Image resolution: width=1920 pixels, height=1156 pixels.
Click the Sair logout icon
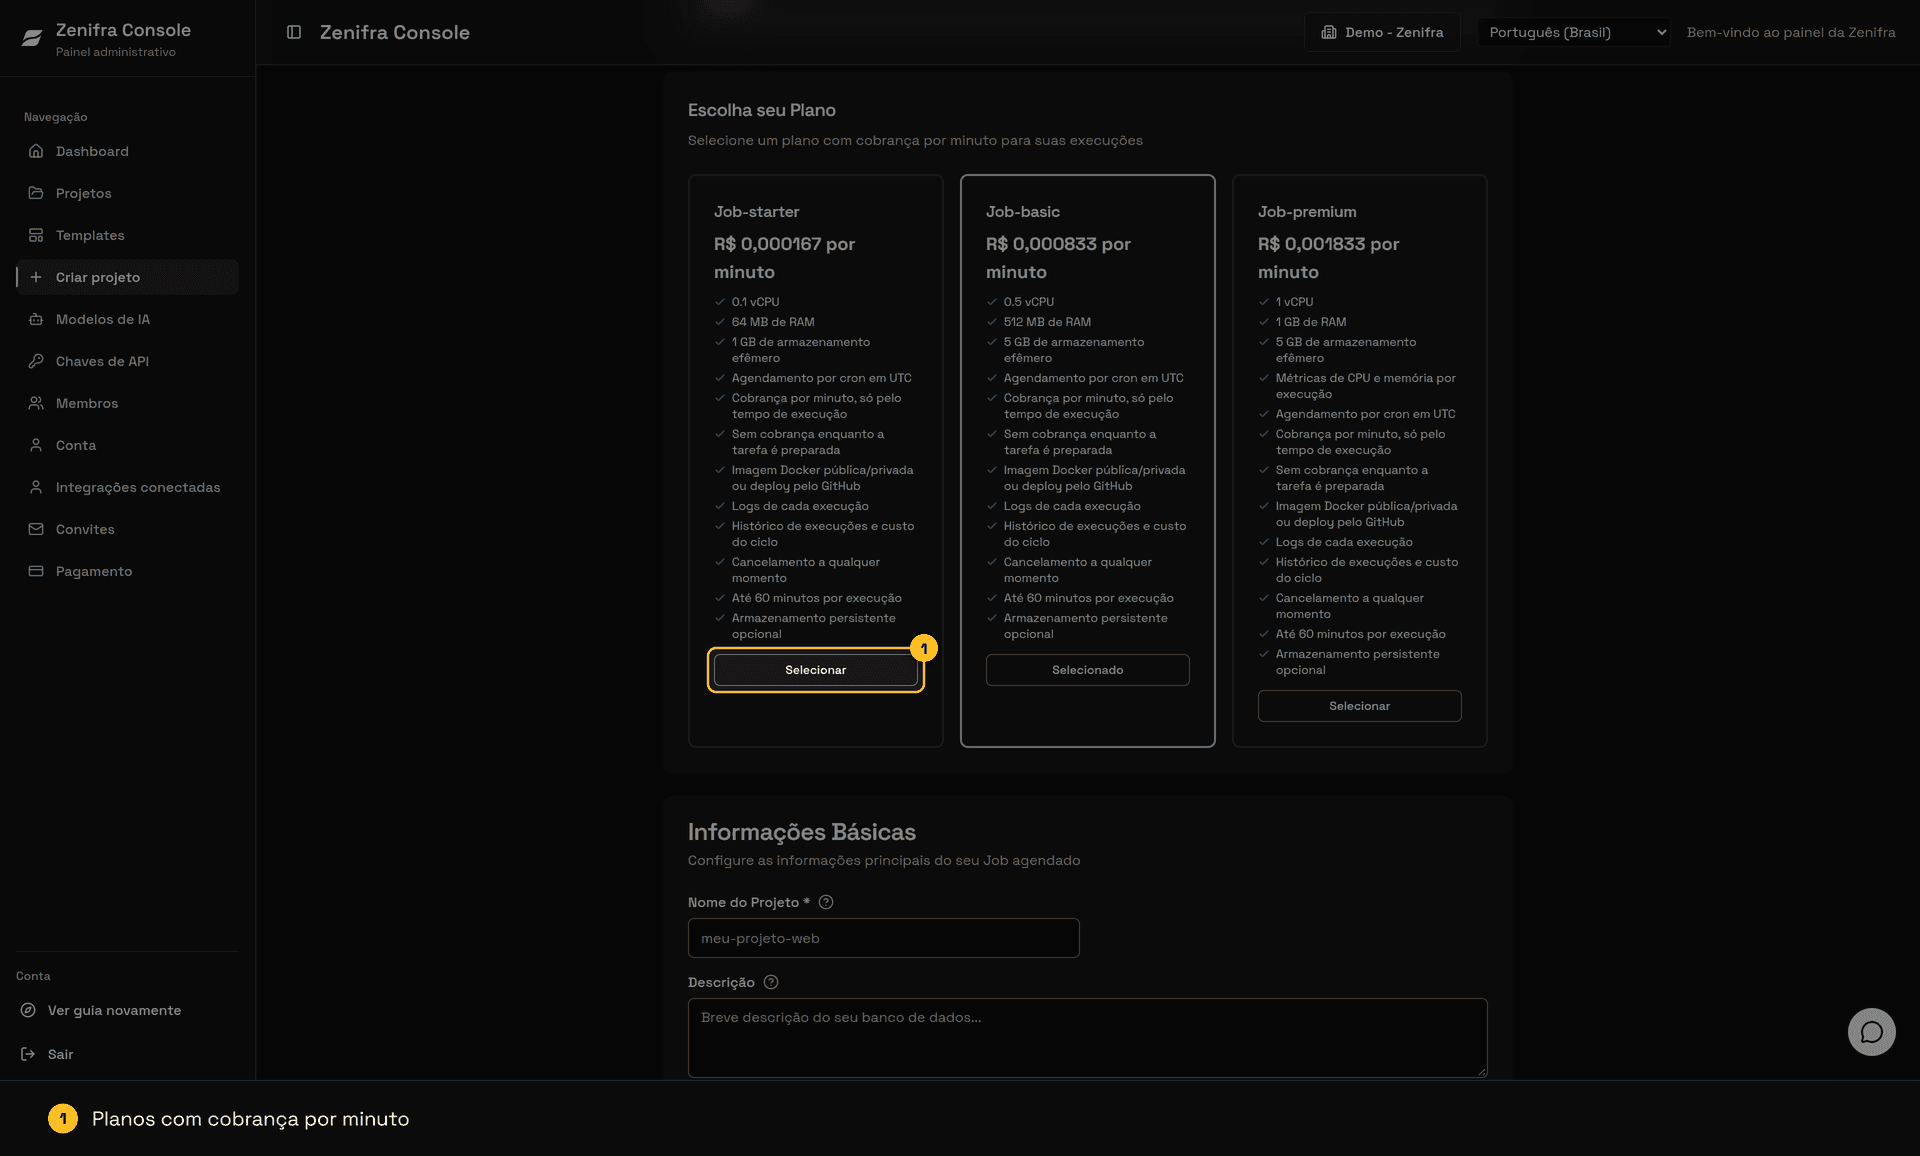pos(28,1054)
